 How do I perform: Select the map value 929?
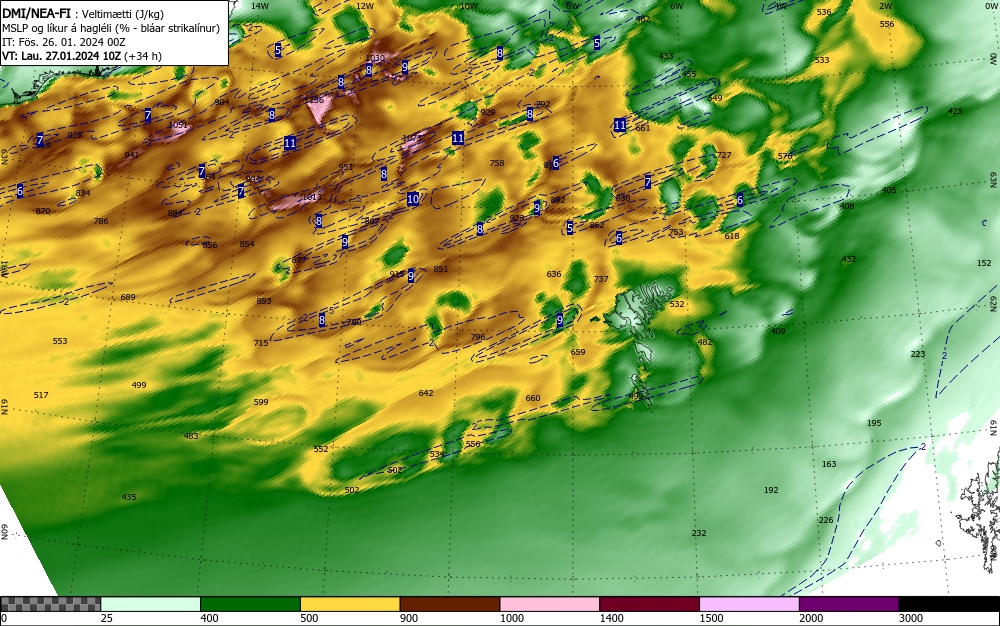point(488,112)
